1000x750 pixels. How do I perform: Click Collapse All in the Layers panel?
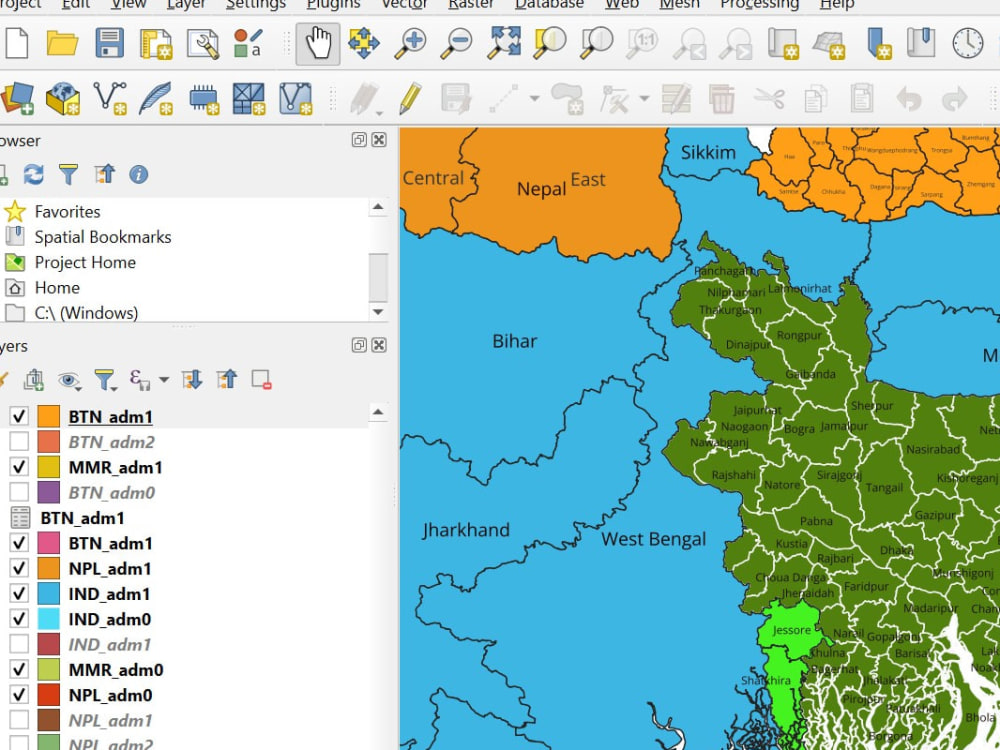point(226,379)
